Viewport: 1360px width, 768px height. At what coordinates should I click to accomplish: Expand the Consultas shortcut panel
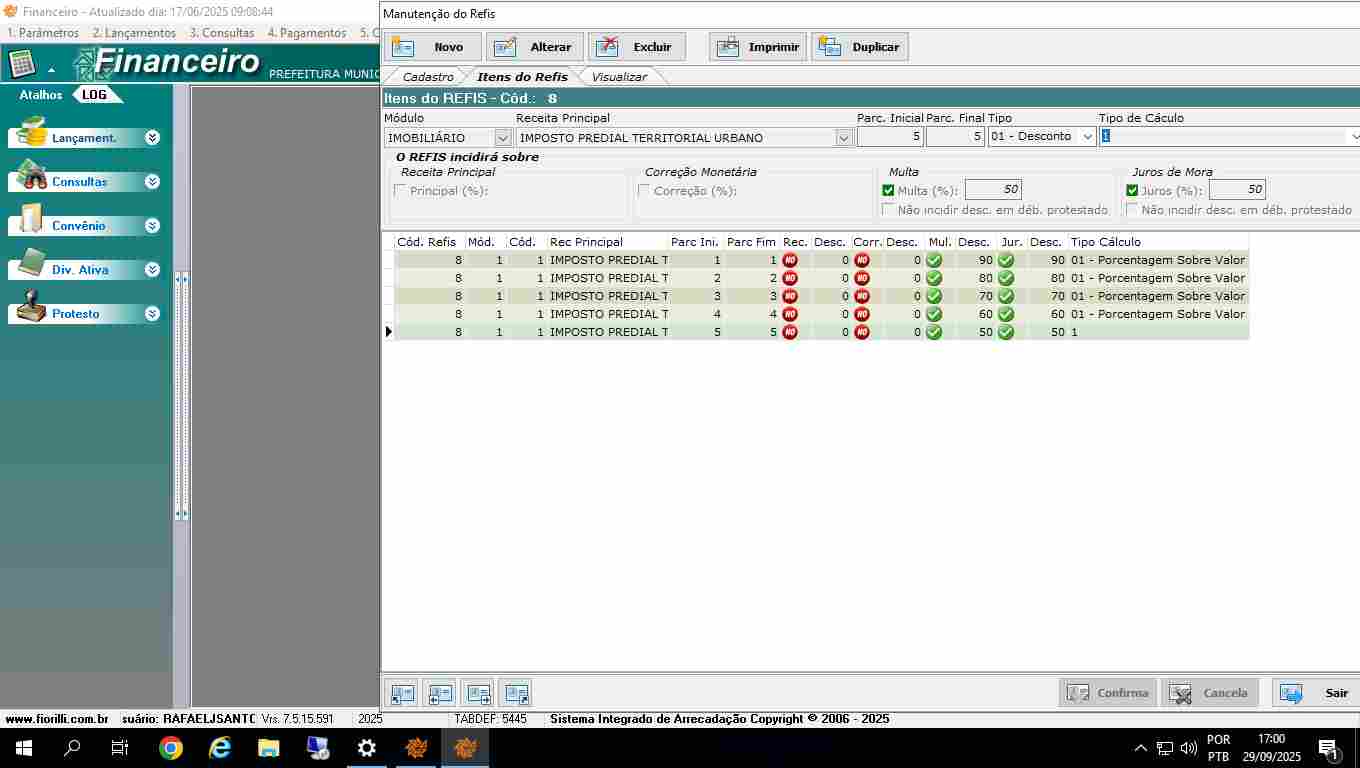click(152, 182)
